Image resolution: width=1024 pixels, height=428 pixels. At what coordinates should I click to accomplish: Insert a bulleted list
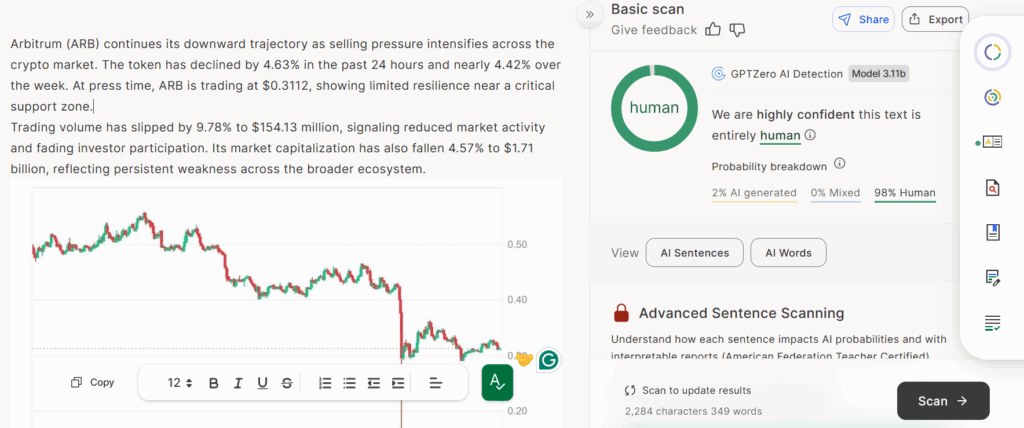tap(349, 383)
